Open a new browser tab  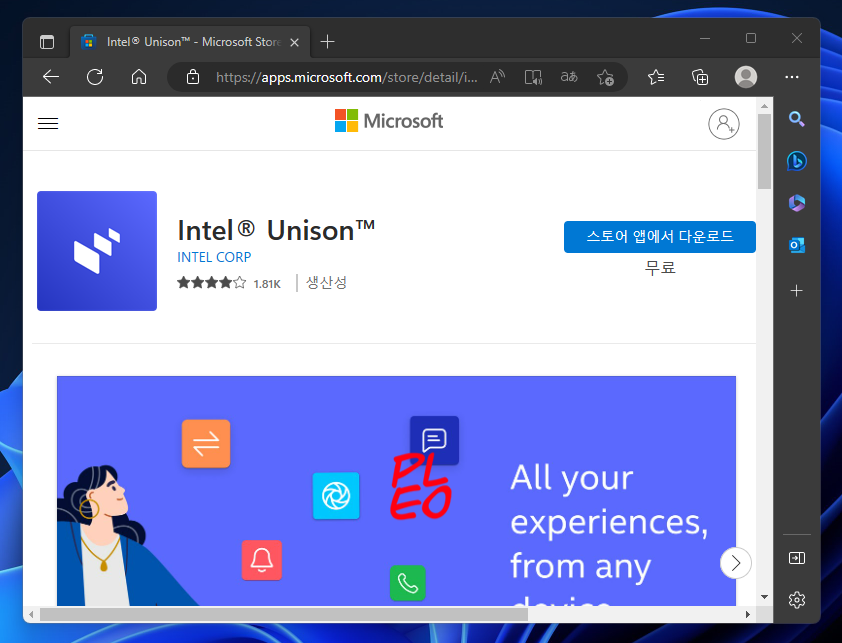pyautogui.click(x=327, y=42)
